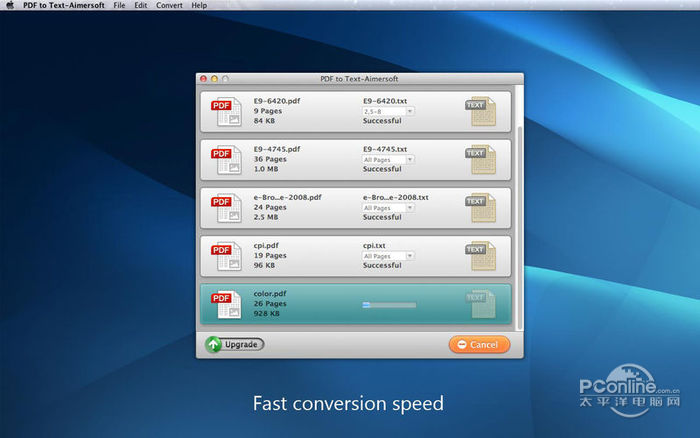Click the PDF icon for E9-6420.pdf
The height and width of the screenshot is (438, 700).
click(x=226, y=111)
